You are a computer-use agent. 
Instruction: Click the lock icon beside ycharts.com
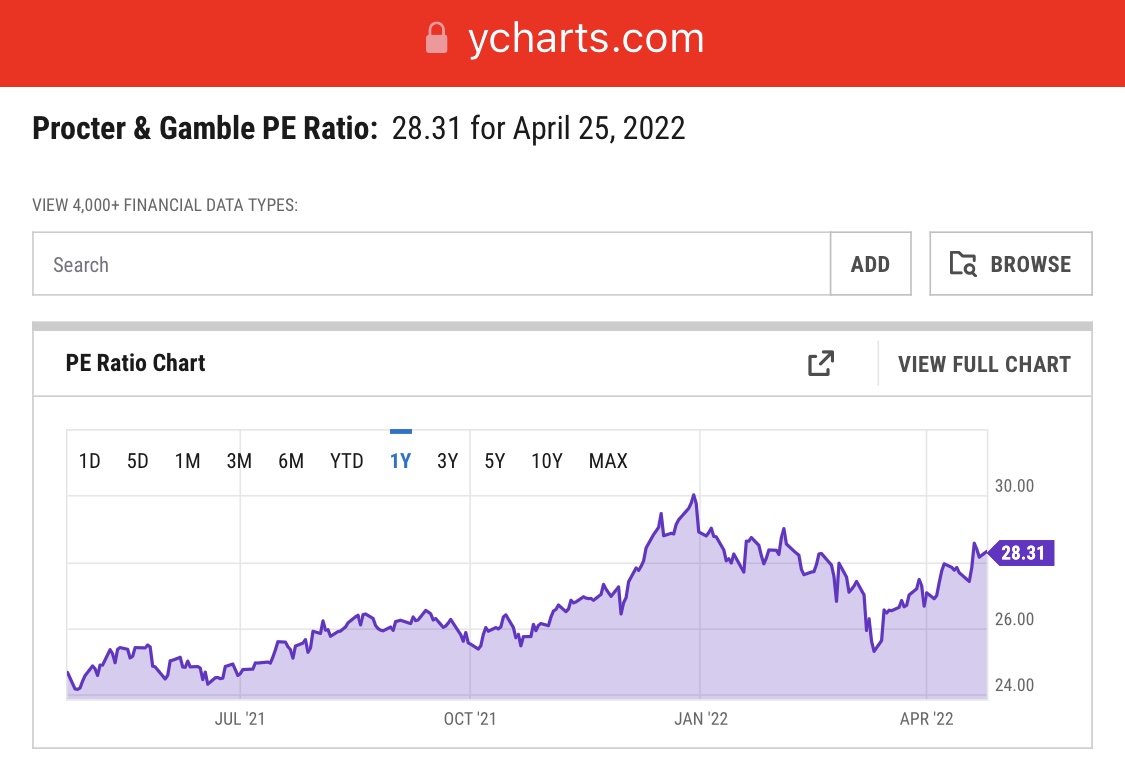(436, 39)
